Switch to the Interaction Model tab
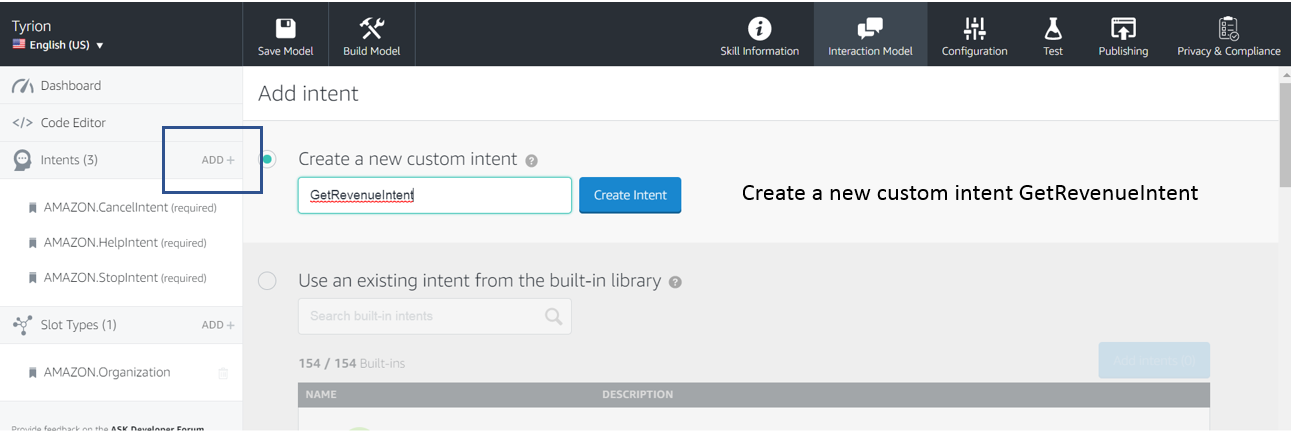 pos(870,34)
